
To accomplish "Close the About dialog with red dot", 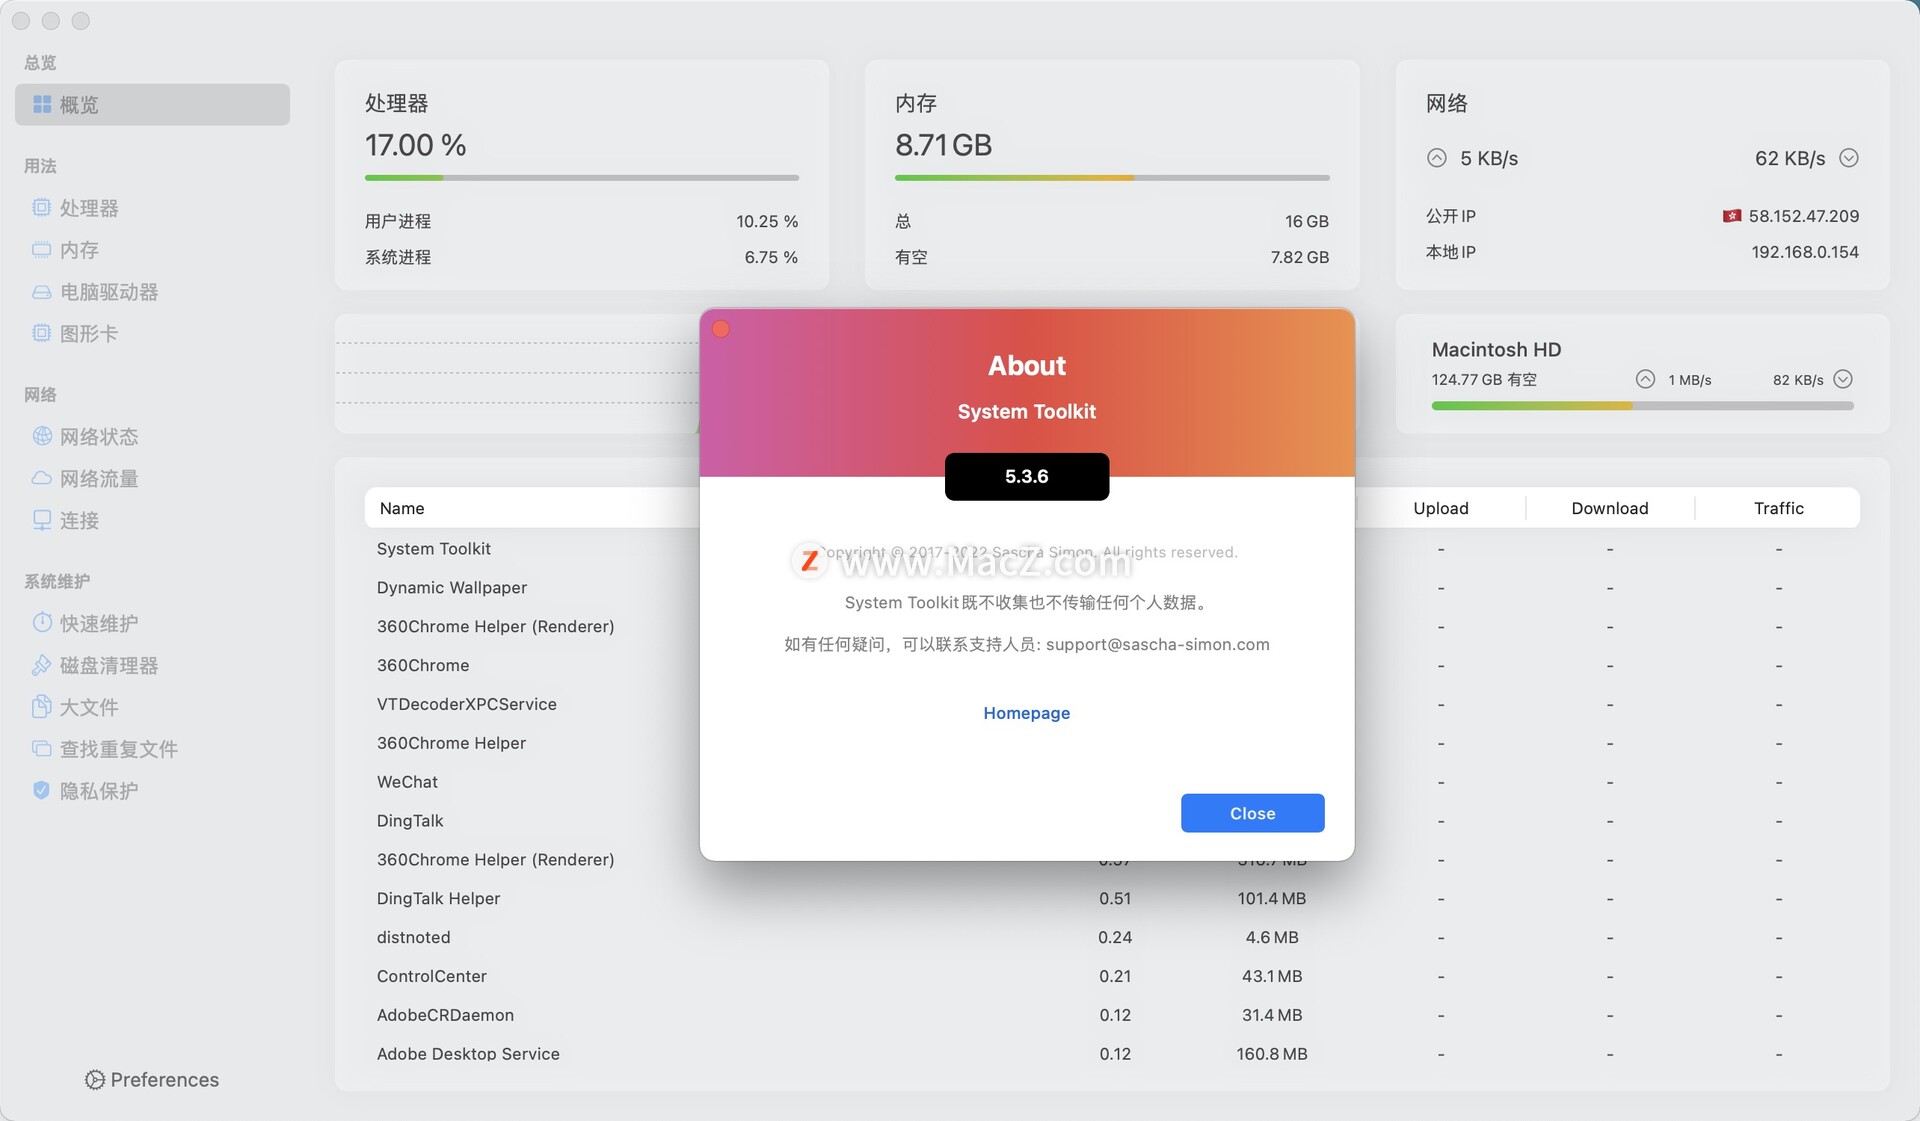I will pos(721,329).
